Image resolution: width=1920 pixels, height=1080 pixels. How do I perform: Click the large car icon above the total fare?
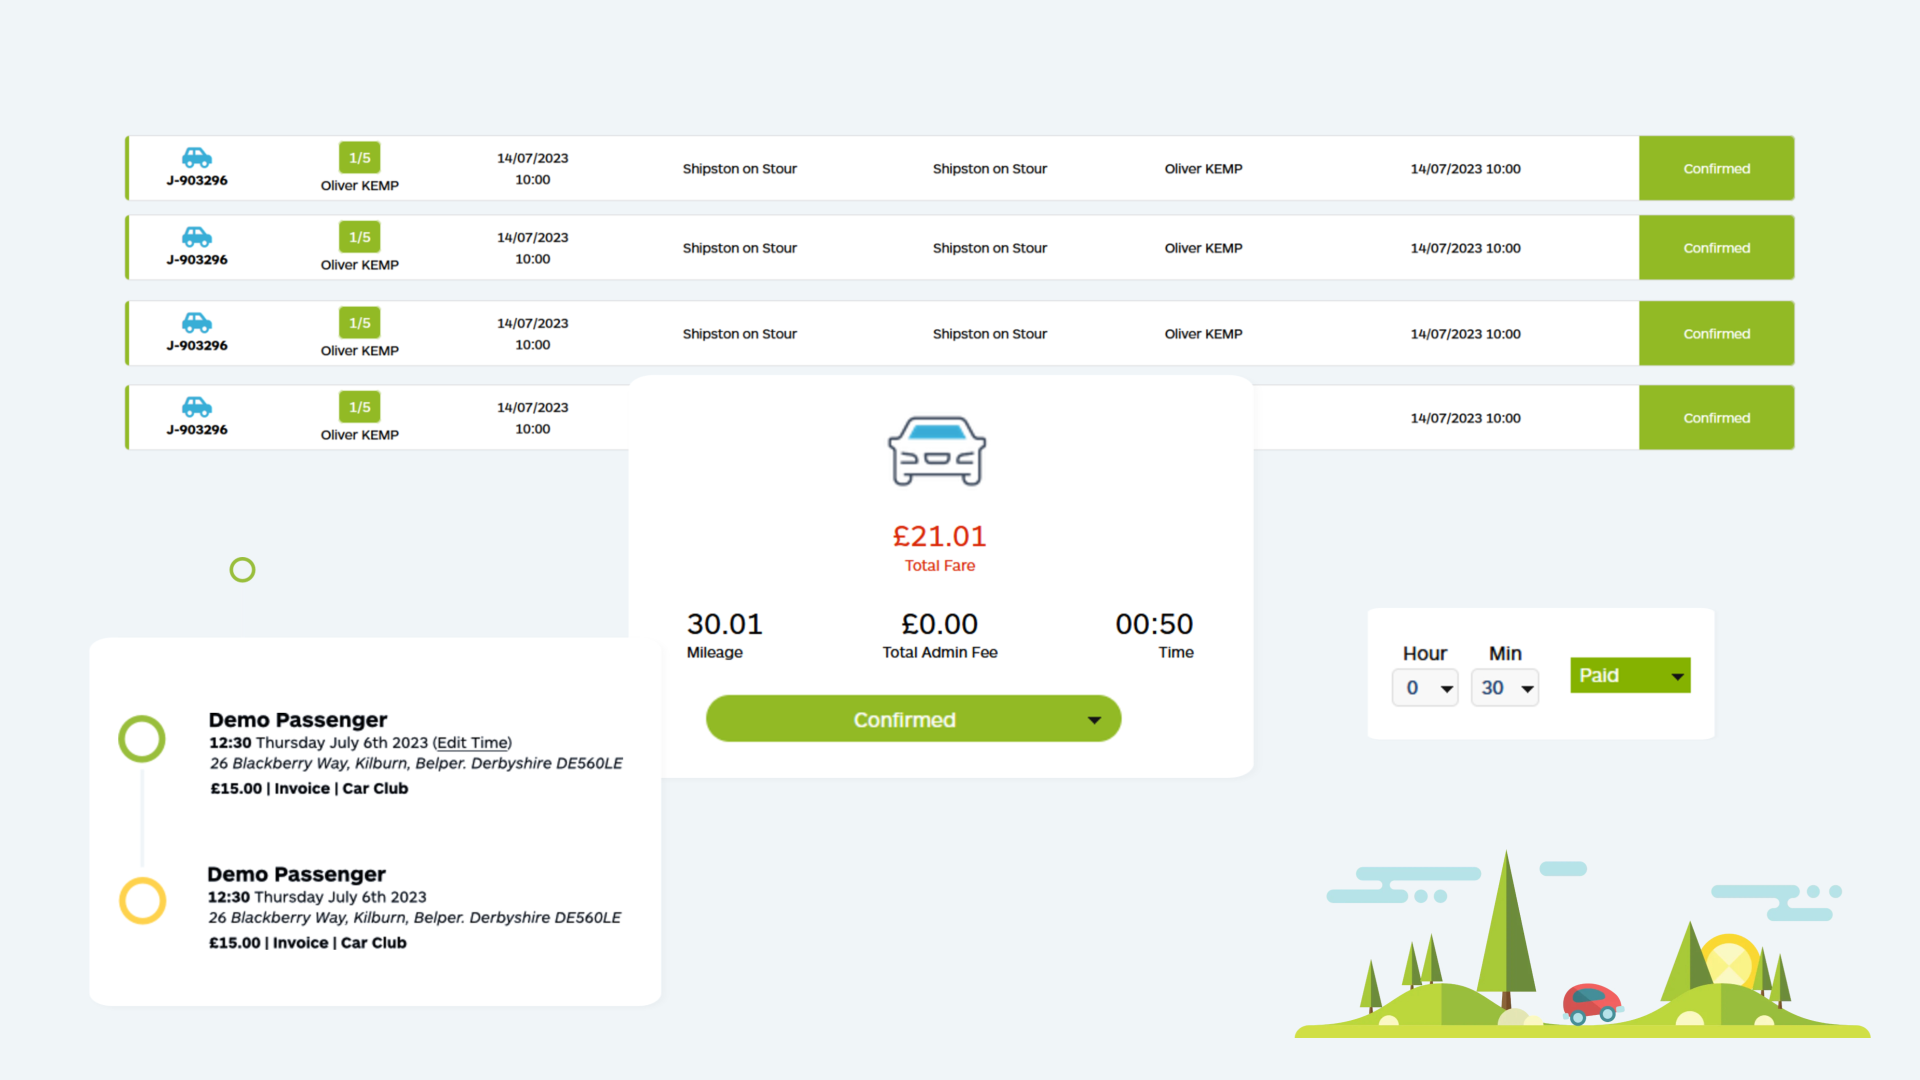[x=937, y=451]
